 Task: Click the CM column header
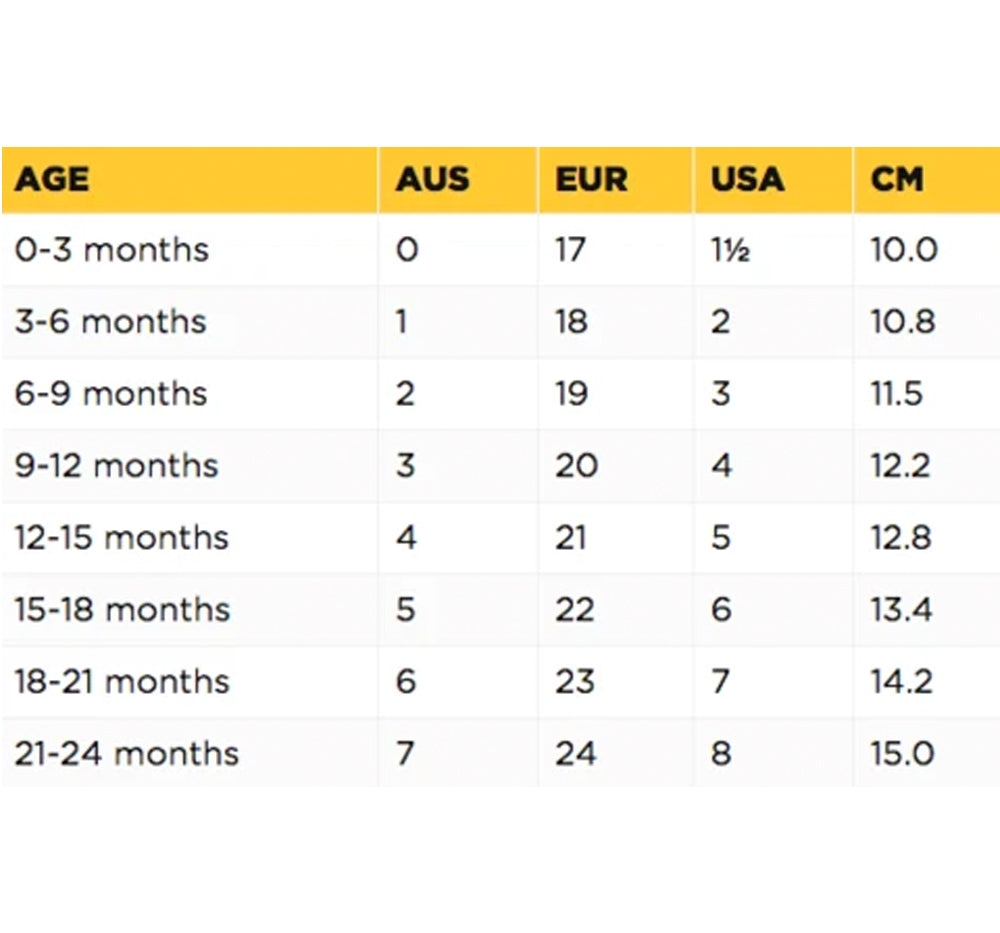pos(897,179)
